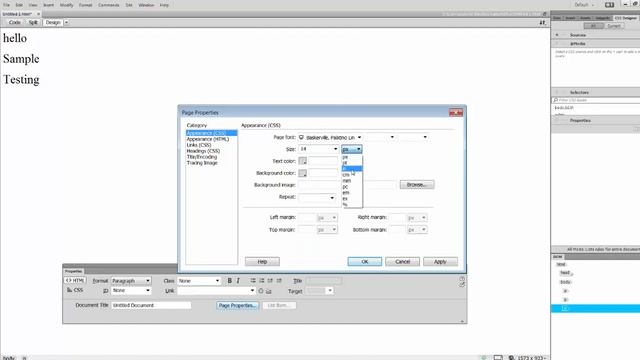The width and height of the screenshot is (640, 360).
Task: Open the Modify menu
Action: (67, 5)
